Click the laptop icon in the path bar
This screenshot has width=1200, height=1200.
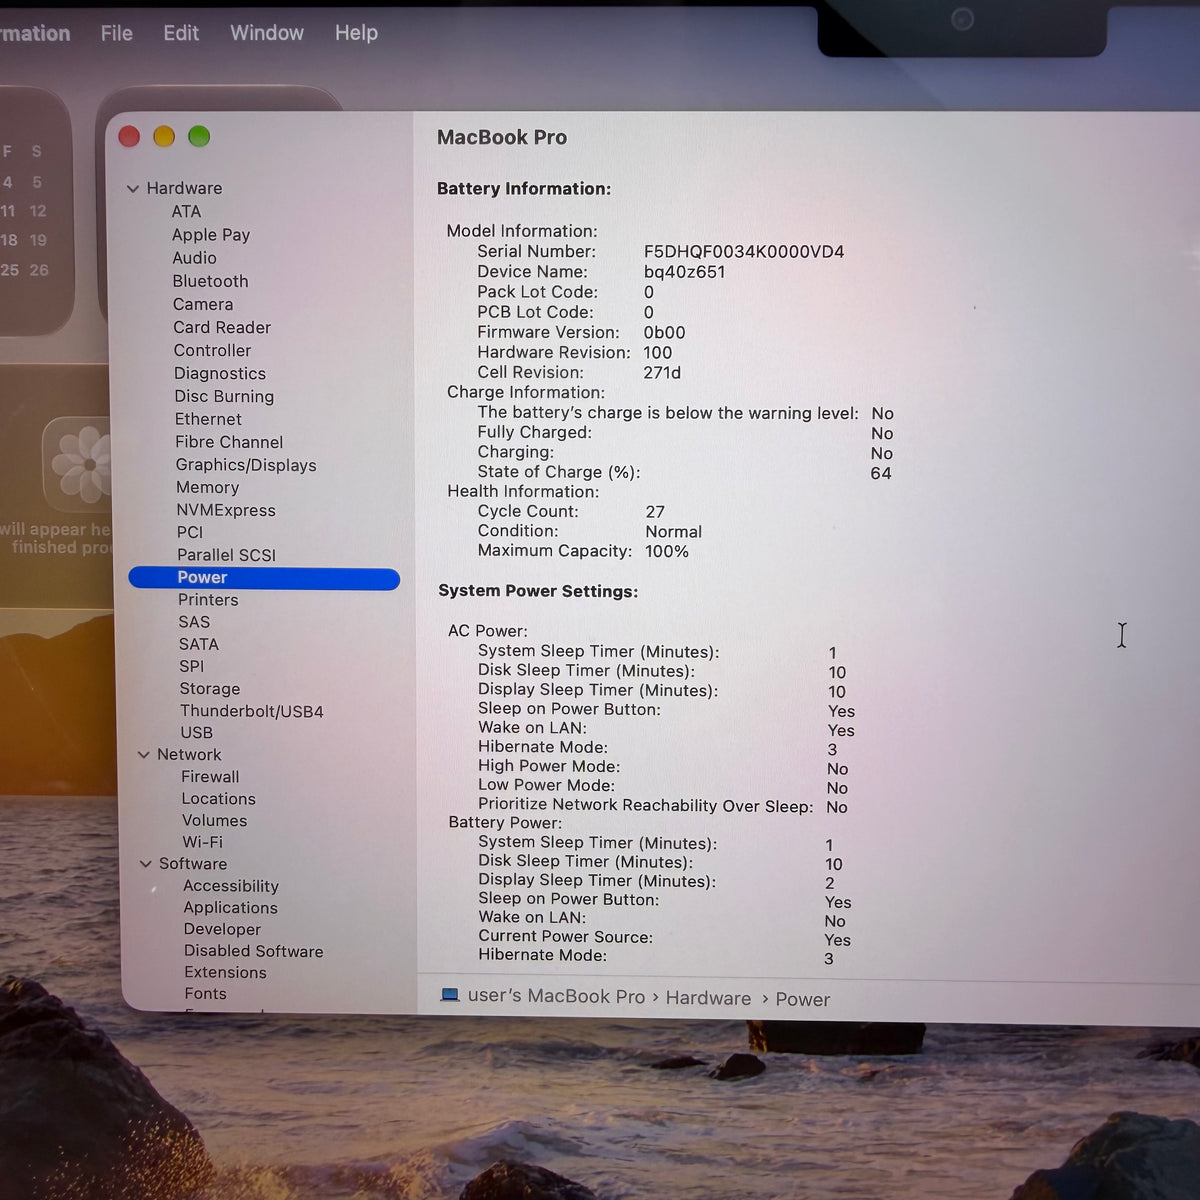(x=450, y=995)
